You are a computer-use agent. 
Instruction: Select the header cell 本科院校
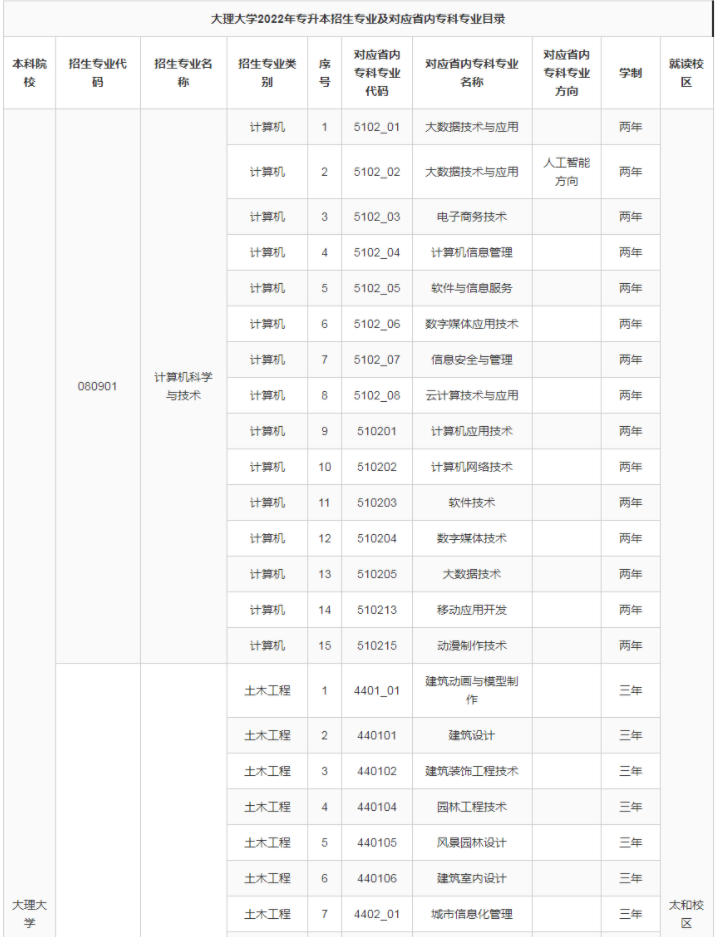(29, 73)
